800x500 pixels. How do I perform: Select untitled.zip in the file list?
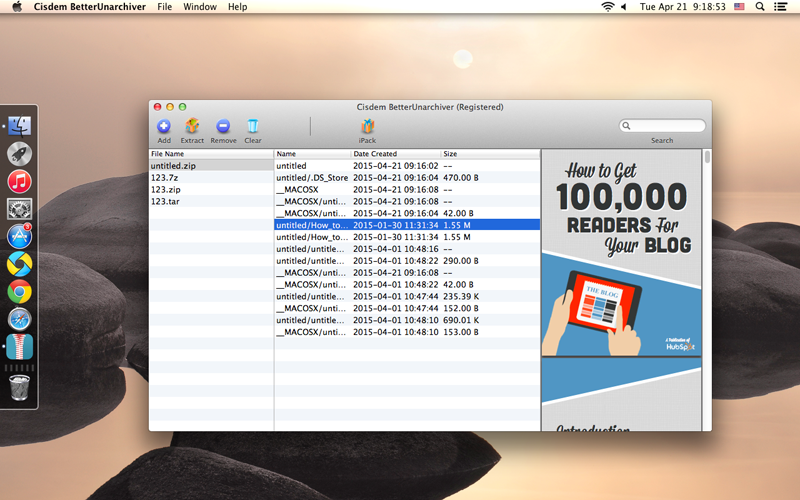click(x=173, y=166)
